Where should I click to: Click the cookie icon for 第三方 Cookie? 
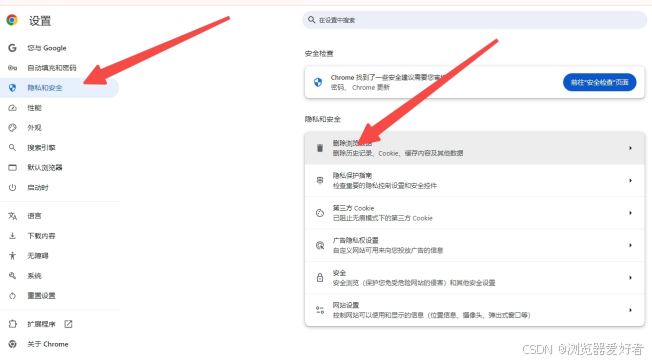click(320, 213)
